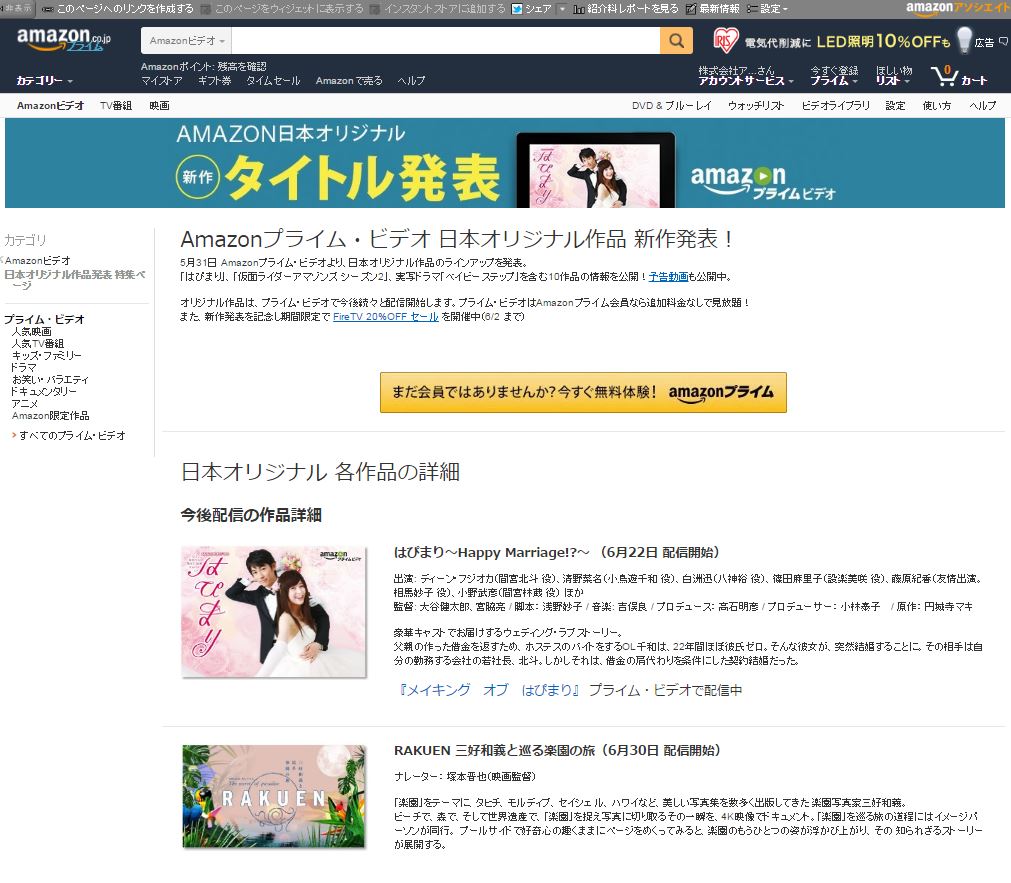
Task: Click the タイムセール link
Action: click(273, 81)
